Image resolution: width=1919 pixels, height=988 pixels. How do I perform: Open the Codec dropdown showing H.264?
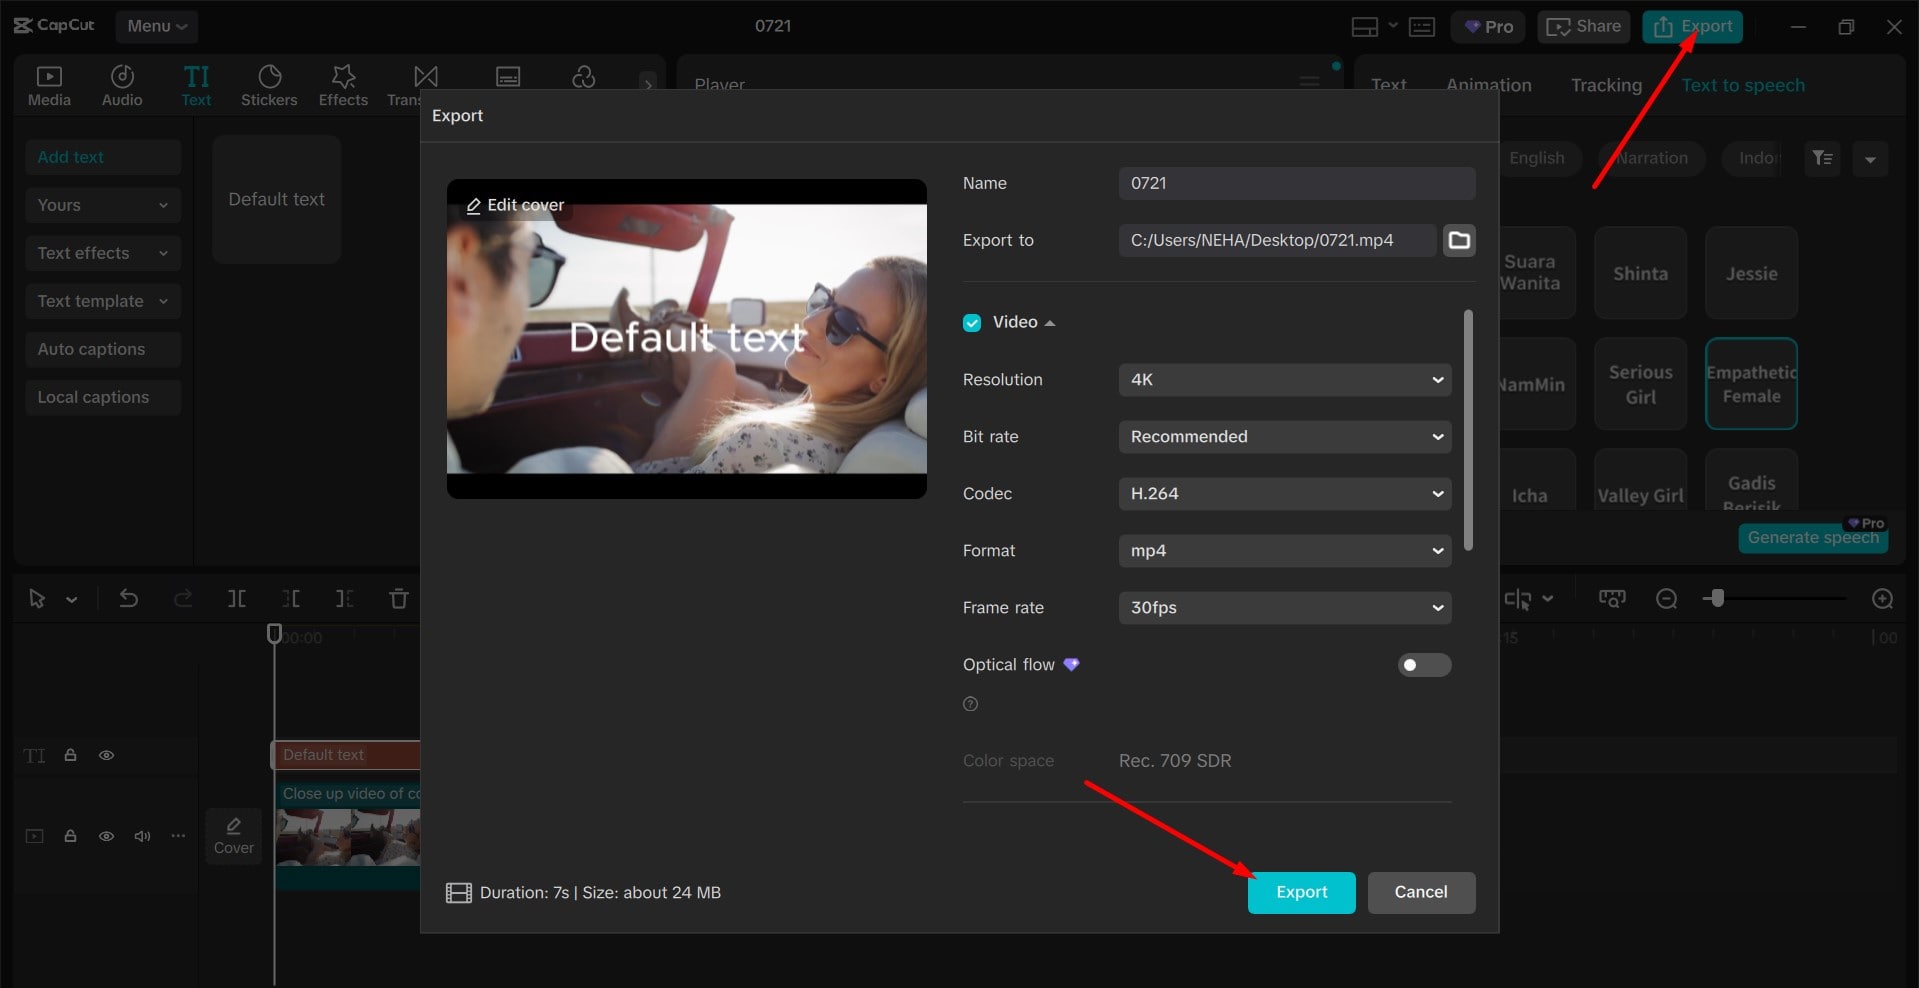(x=1285, y=494)
